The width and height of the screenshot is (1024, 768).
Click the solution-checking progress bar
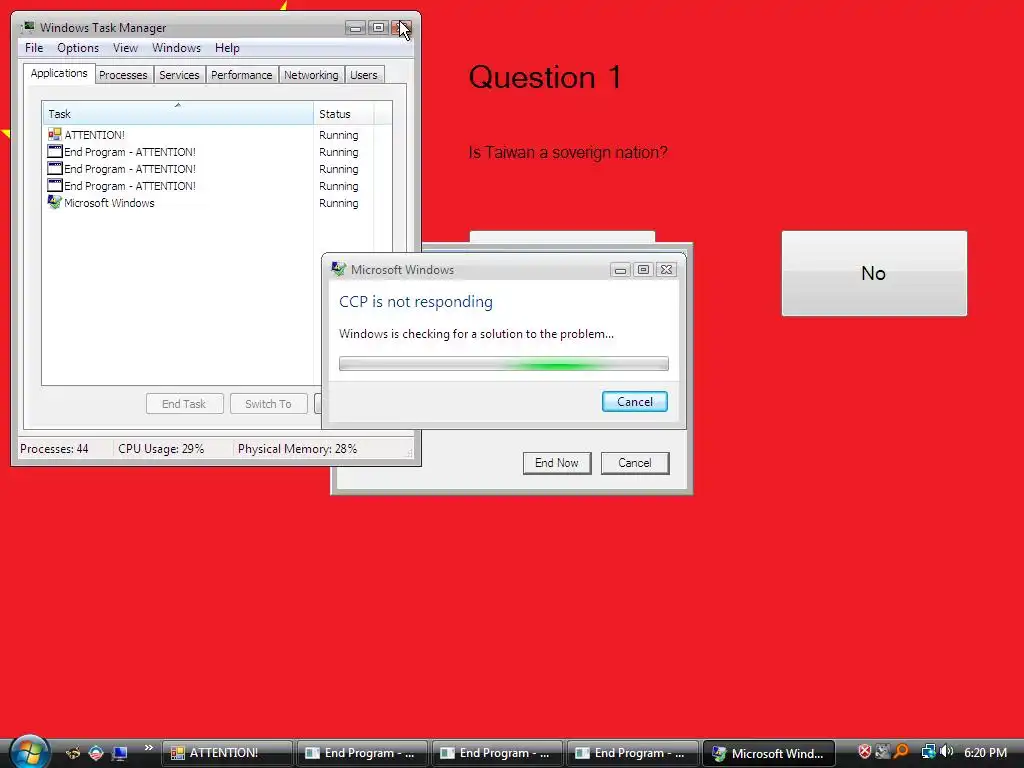pyautogui.click(x=504, y=364)
